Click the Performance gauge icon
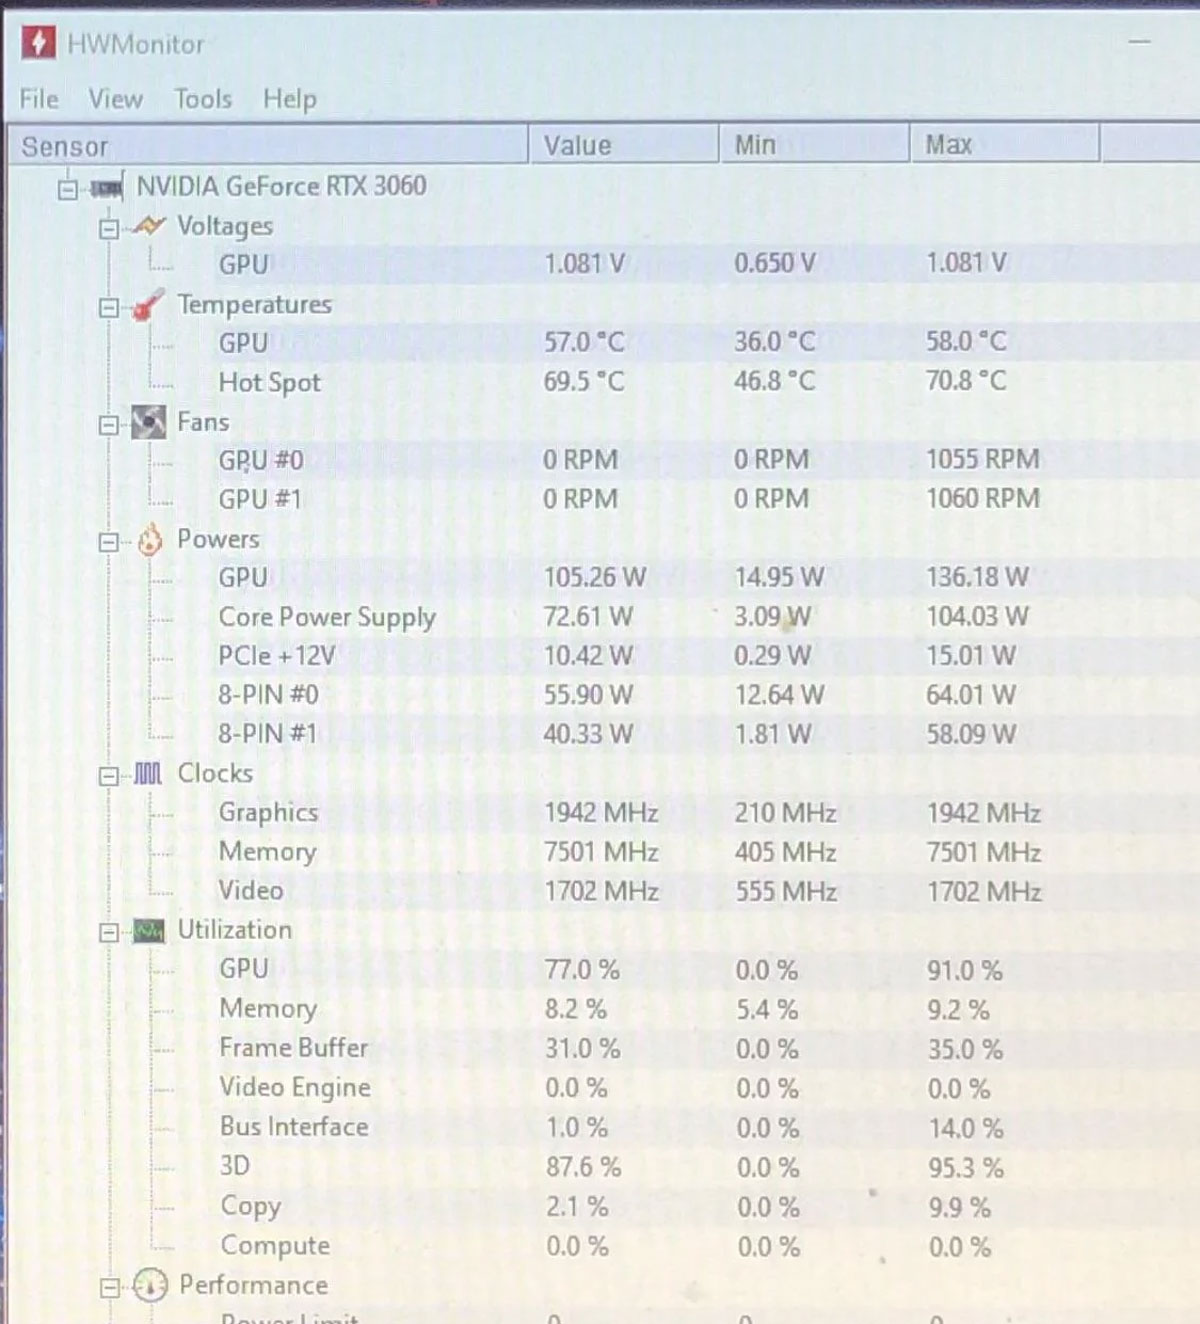 click(148, 1285)
